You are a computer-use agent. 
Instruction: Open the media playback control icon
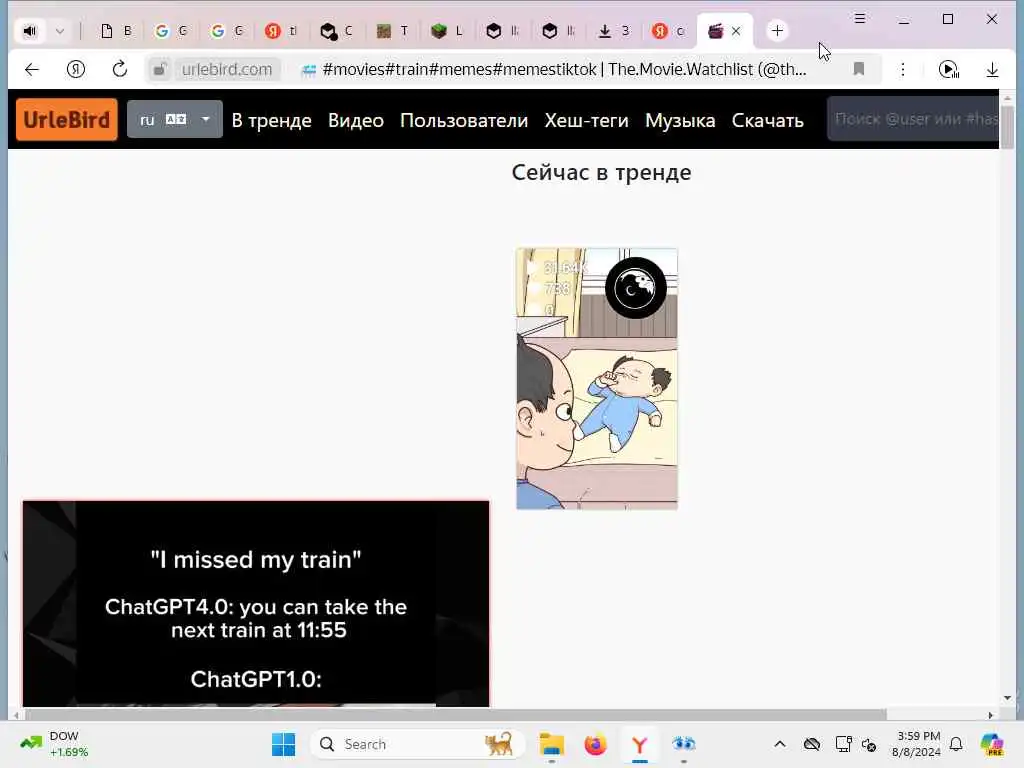pos(948,69)
